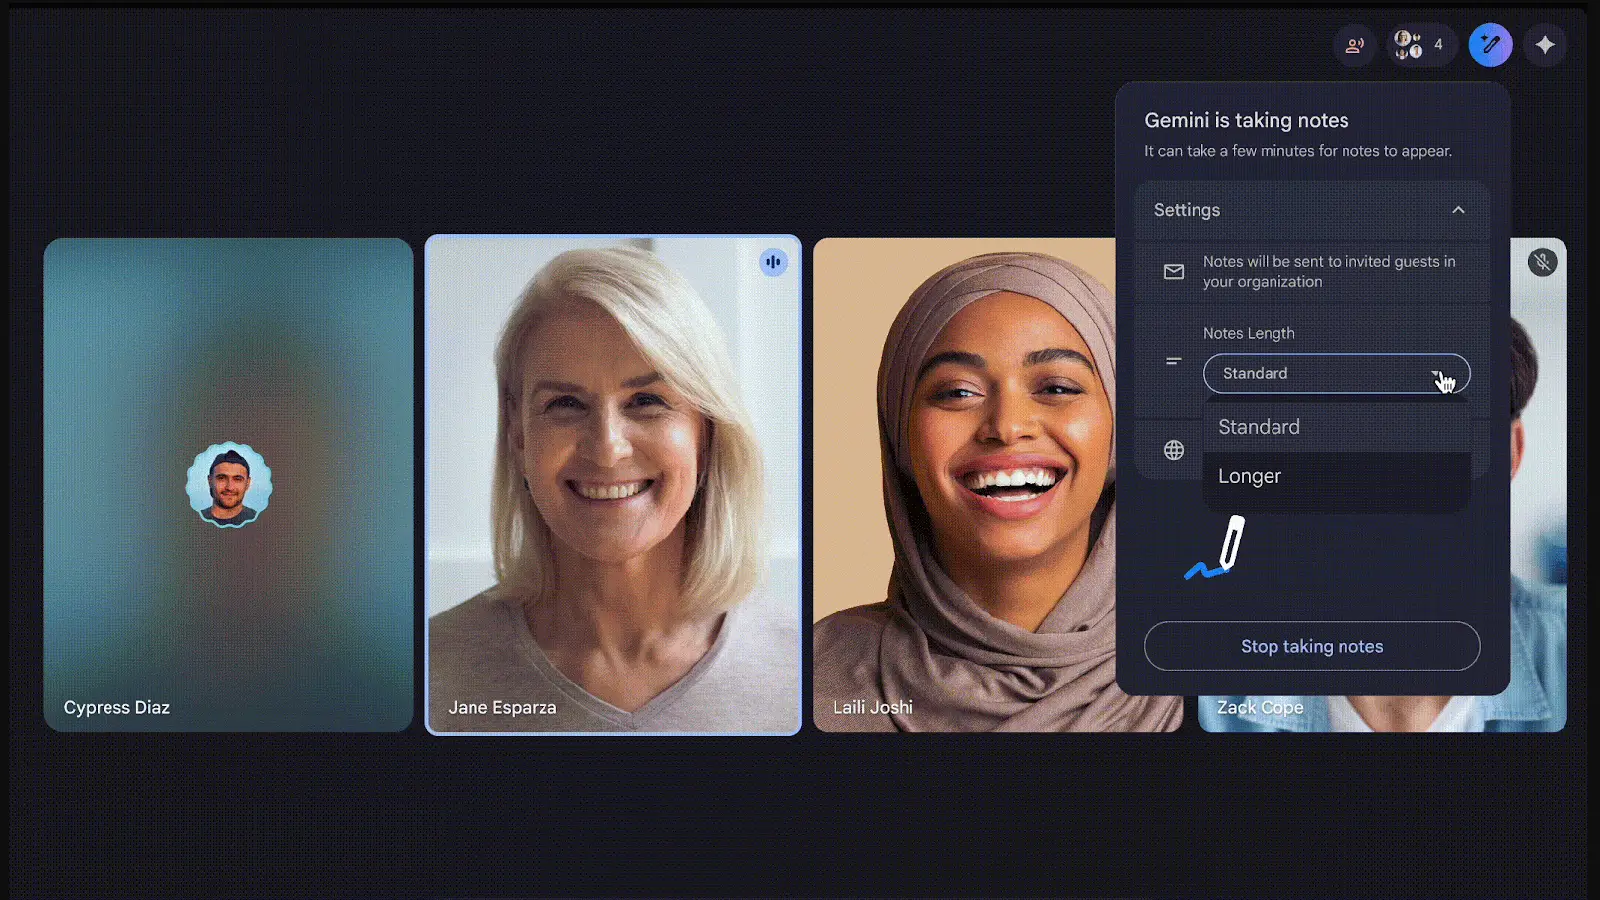The width and height of the screenshot is (1600, 900).
Task: Click the notes sent to guests message
Action: 1328,272
